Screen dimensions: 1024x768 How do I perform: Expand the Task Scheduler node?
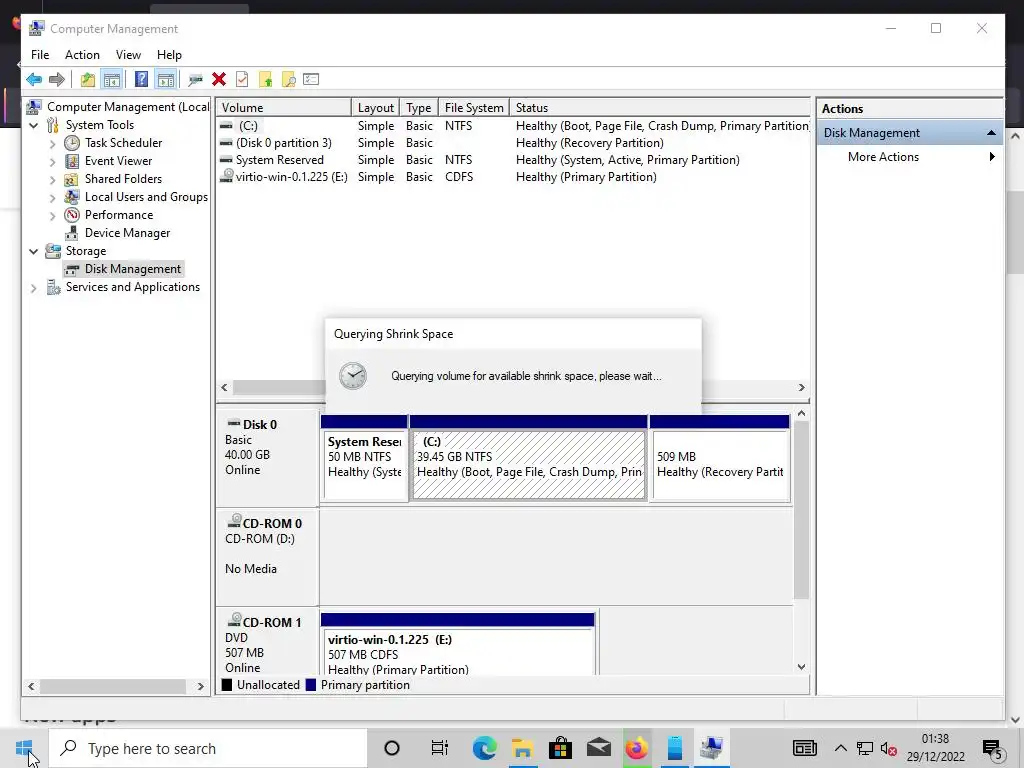point(53,144)
